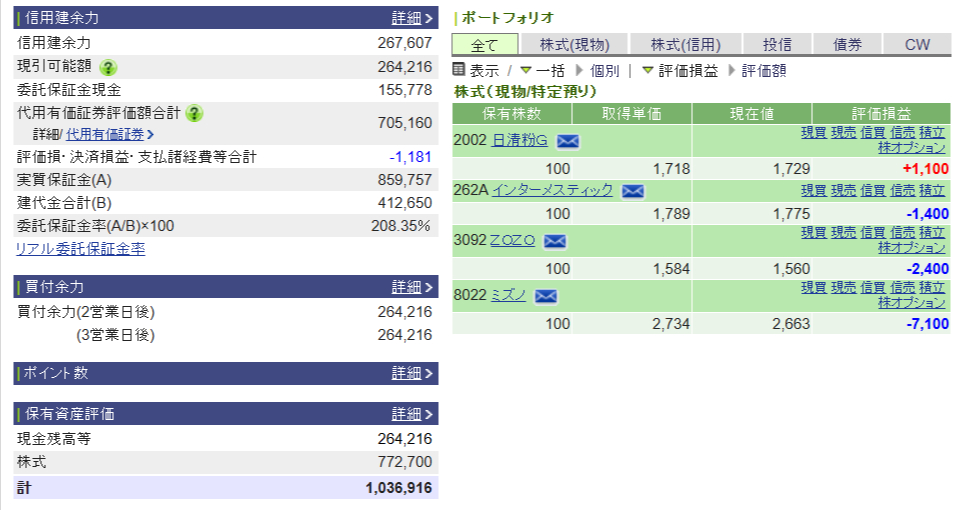
Task: Click 積立 for 日清粉G
Action: (x=932, y=133)
